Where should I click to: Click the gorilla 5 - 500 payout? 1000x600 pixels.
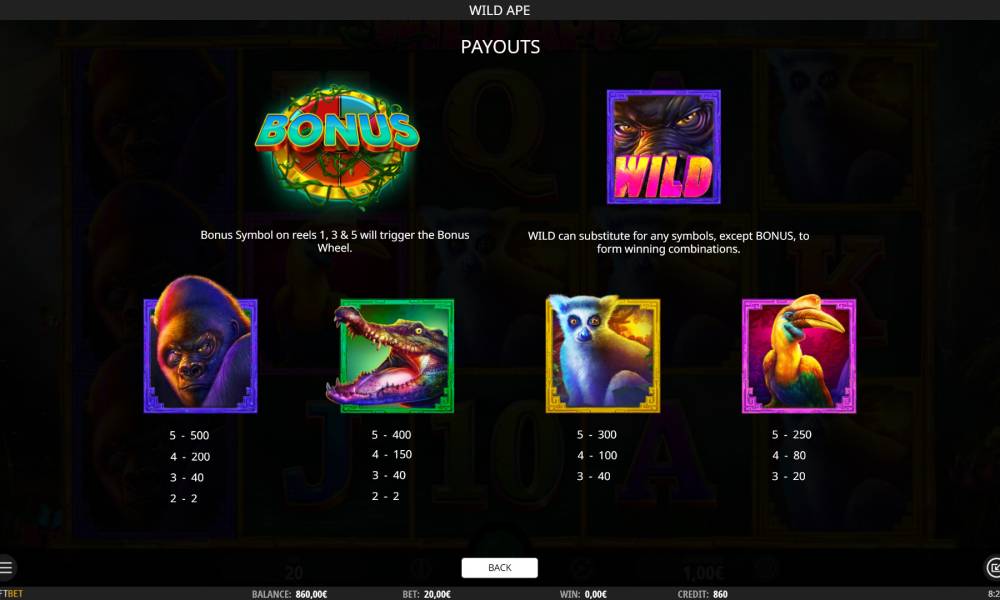(x=189, y=435)
